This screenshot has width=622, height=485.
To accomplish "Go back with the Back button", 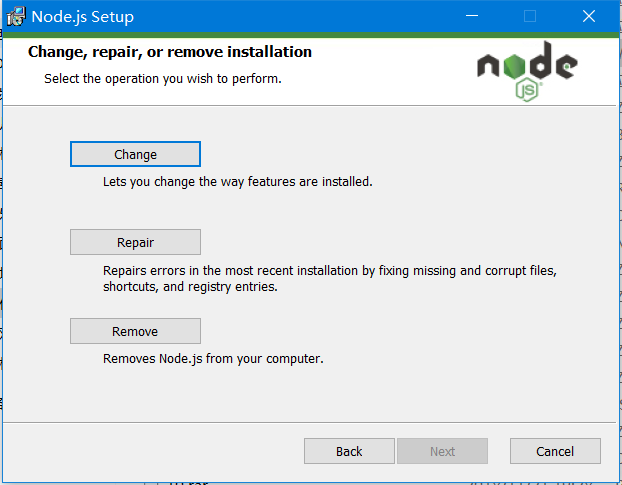I will pos(349,451).
